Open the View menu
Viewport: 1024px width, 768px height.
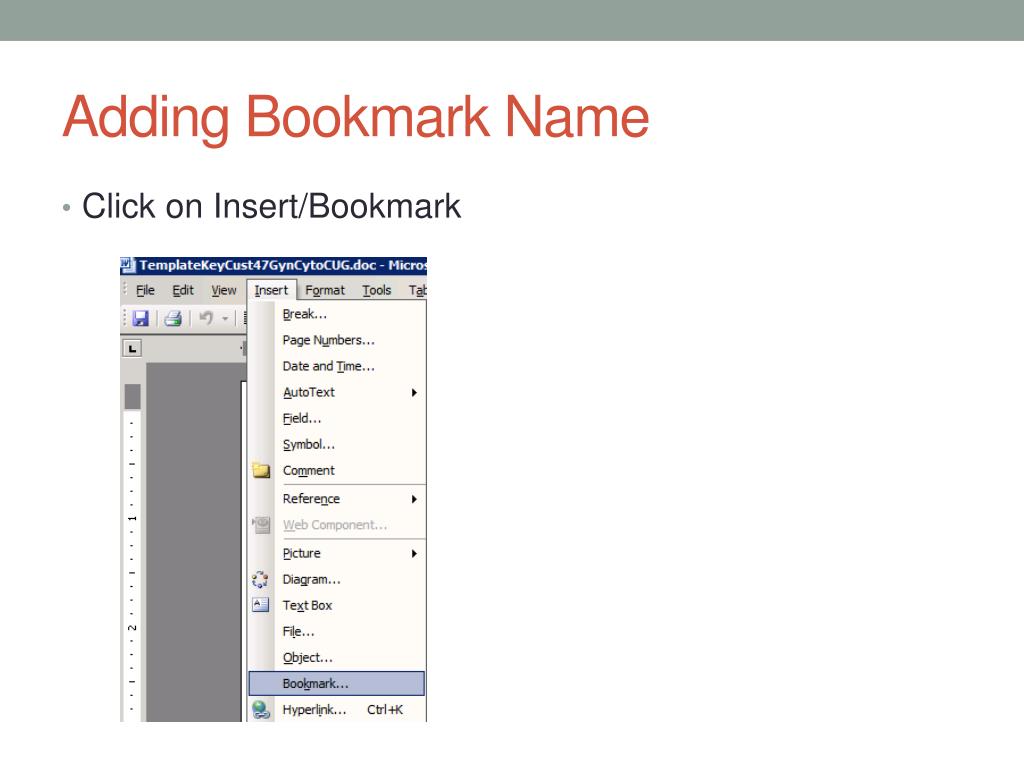(223, 290)
